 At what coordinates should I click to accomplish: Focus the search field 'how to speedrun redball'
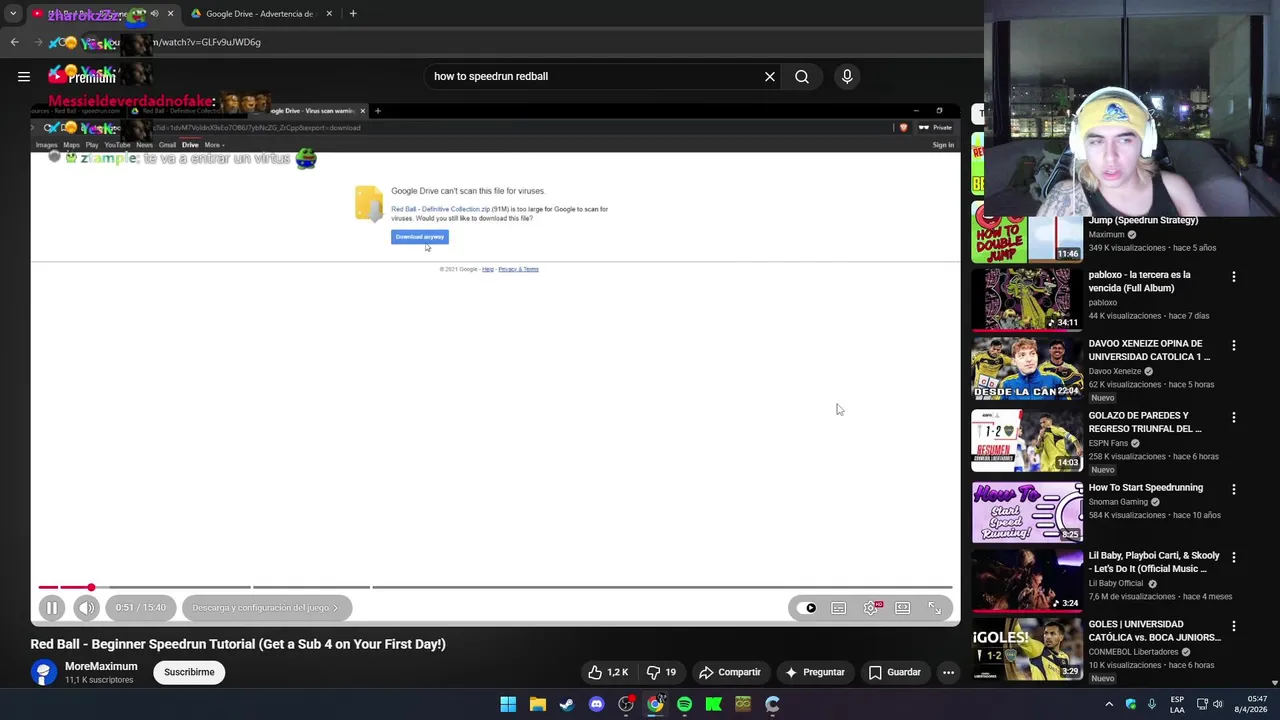[x=595, y=76]
